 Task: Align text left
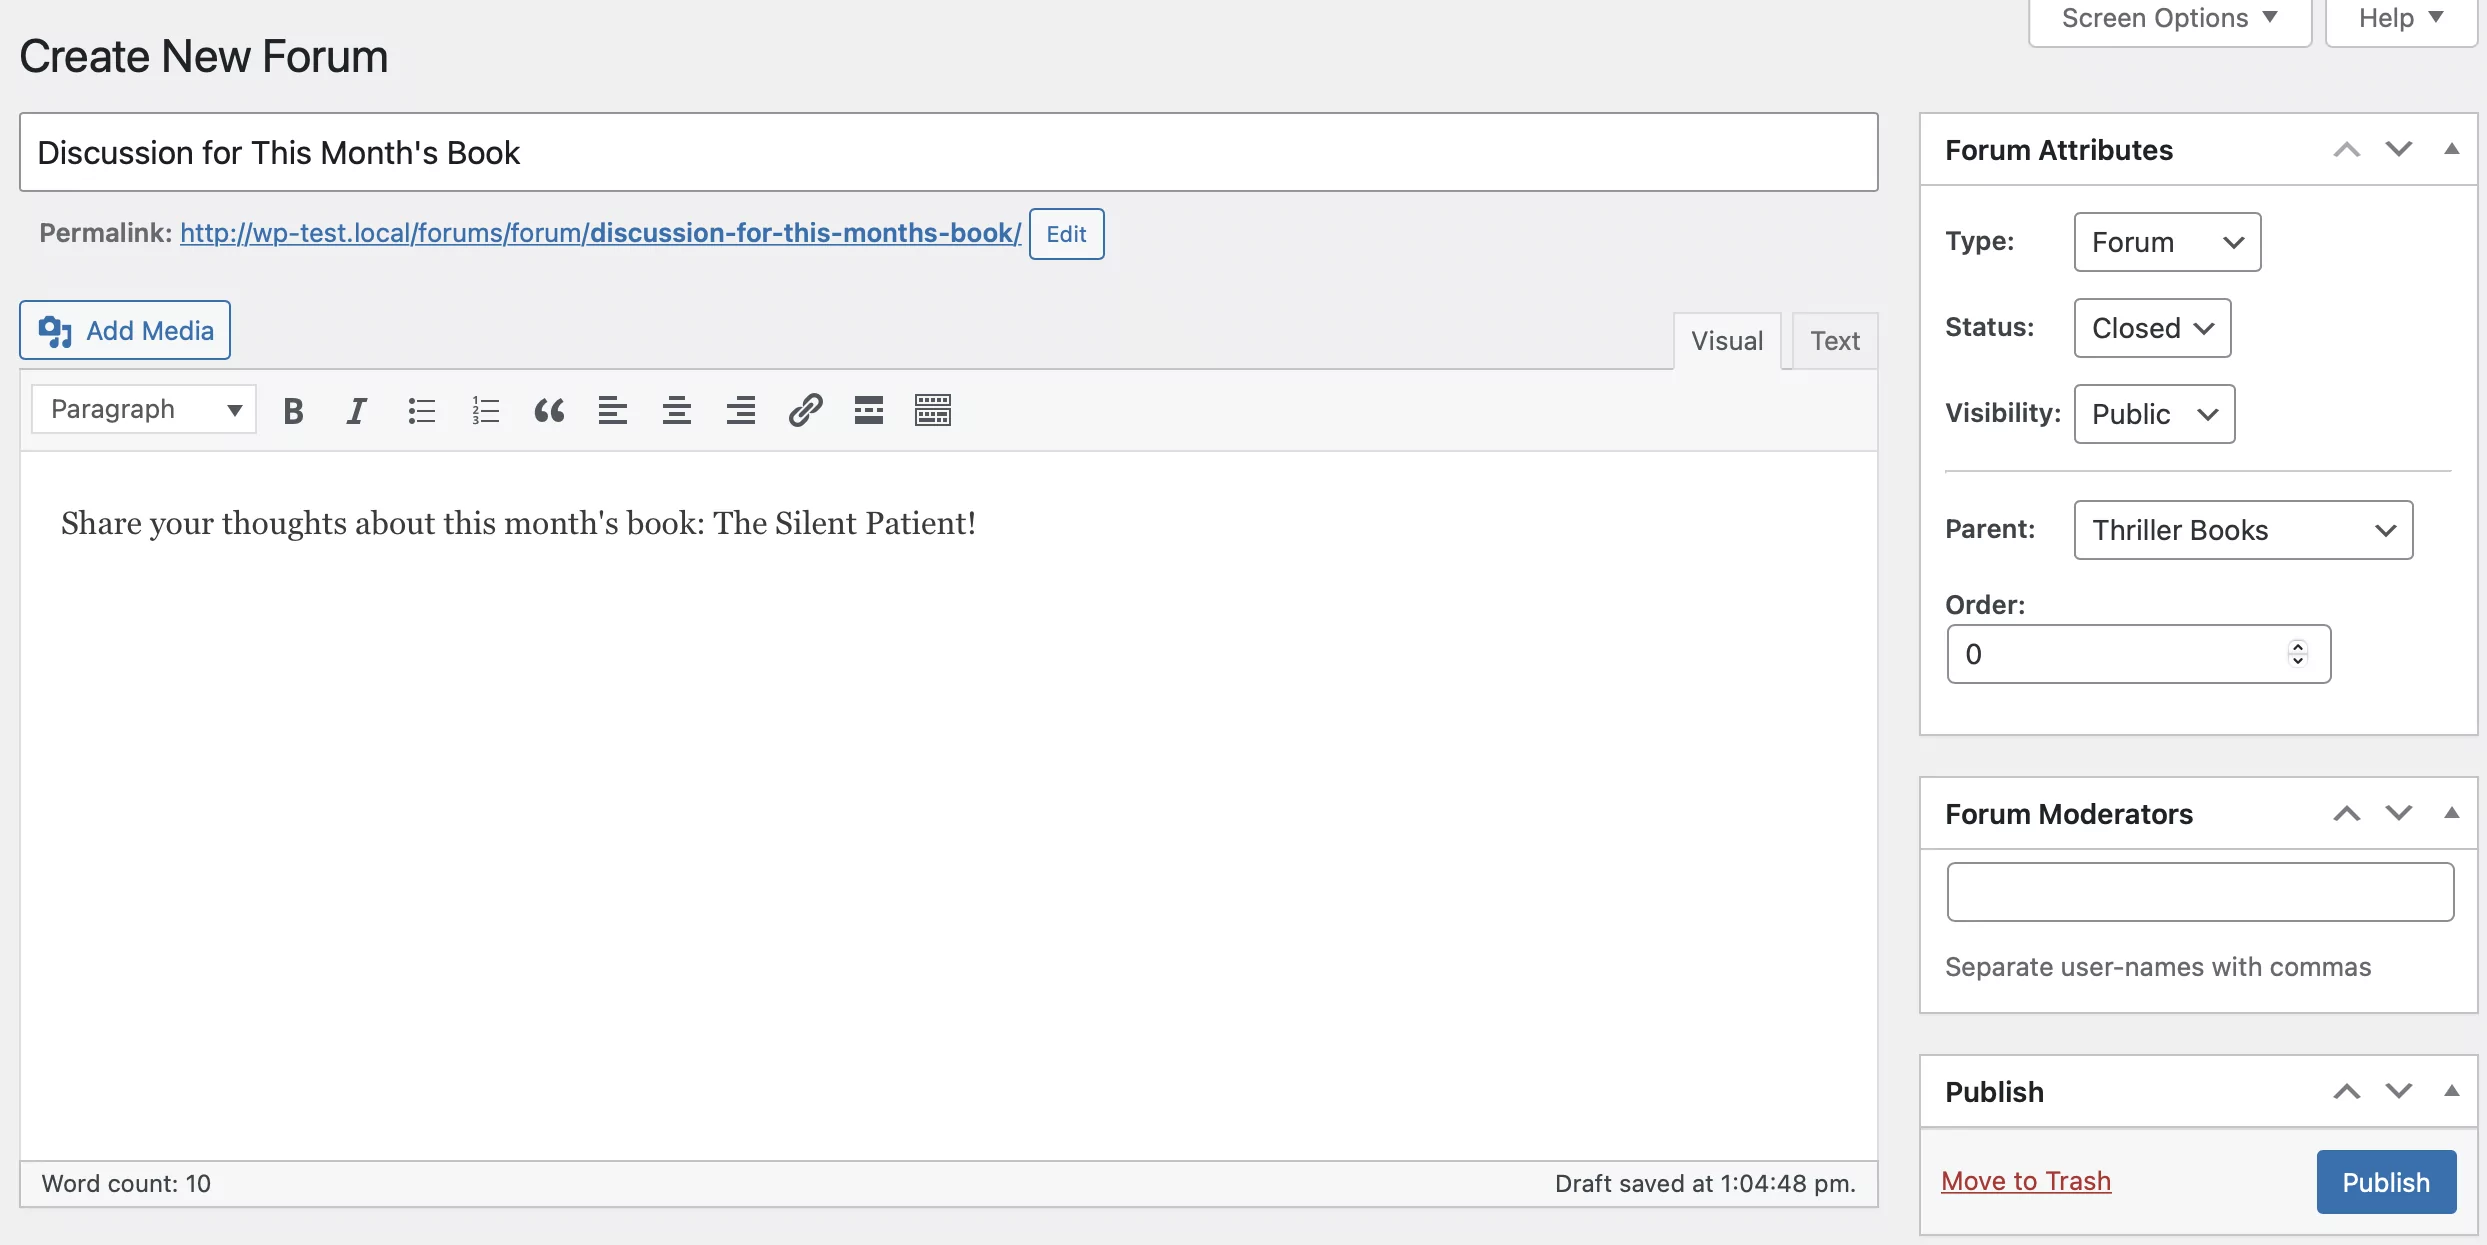pyautogui.click(x=613, y=410)
